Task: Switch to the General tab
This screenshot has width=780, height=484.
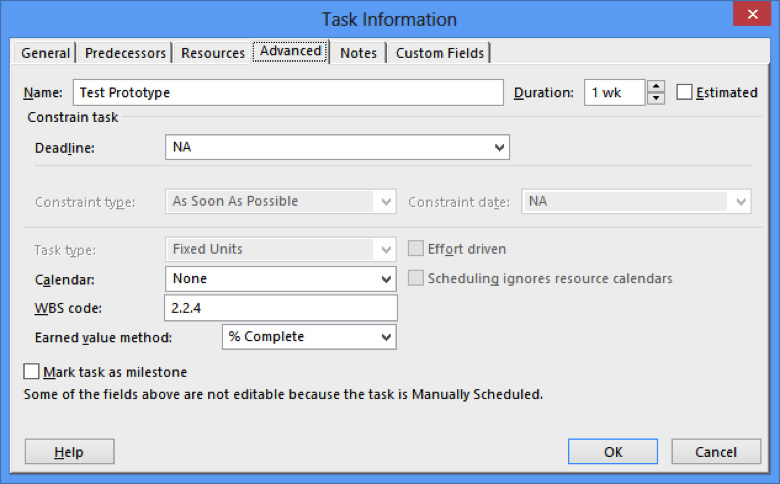Action: (x=46, y=53)
